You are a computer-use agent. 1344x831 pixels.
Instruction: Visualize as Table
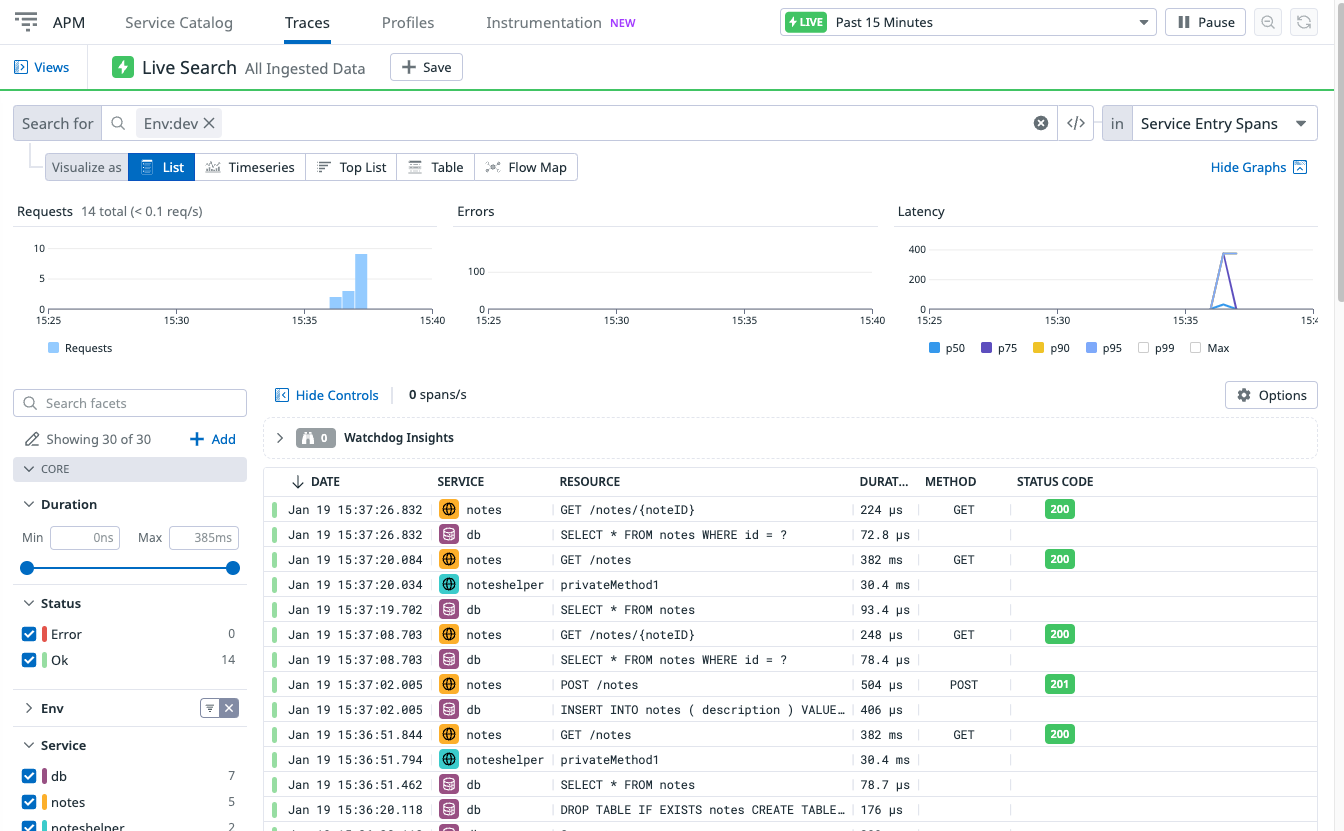click(436, 167)
